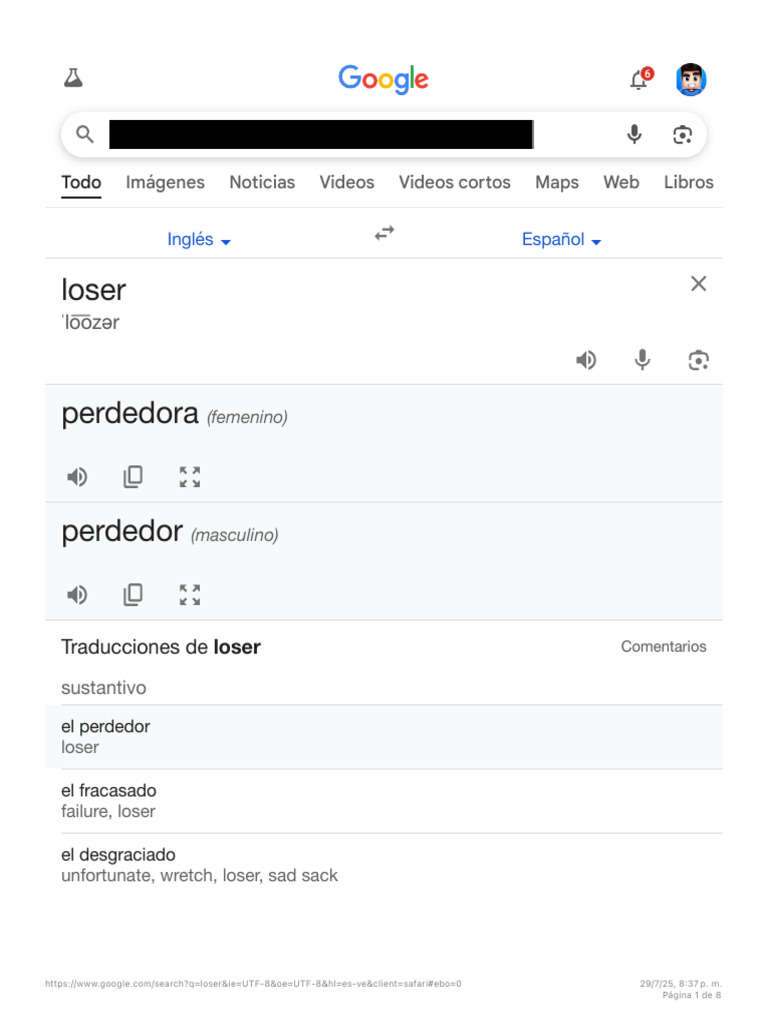Switch to the Noticias tab
The width and height of the screenshot is (768, 1024).
(x=262, y=182)
